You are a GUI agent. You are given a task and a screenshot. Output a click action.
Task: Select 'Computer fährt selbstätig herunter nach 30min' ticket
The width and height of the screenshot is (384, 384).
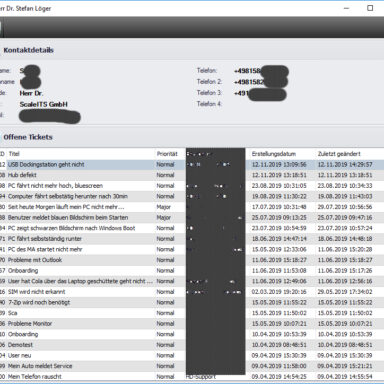[192, 196]
